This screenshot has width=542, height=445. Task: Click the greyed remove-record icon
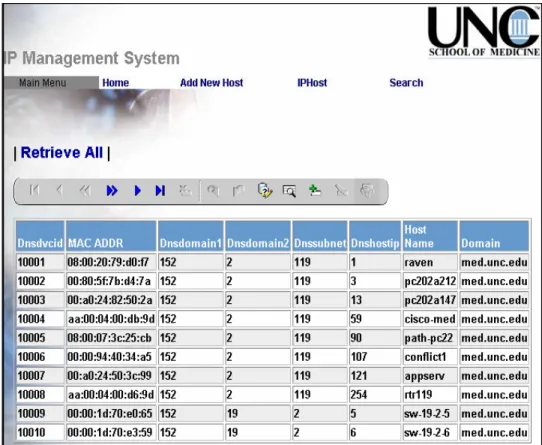tap(341, 191)
